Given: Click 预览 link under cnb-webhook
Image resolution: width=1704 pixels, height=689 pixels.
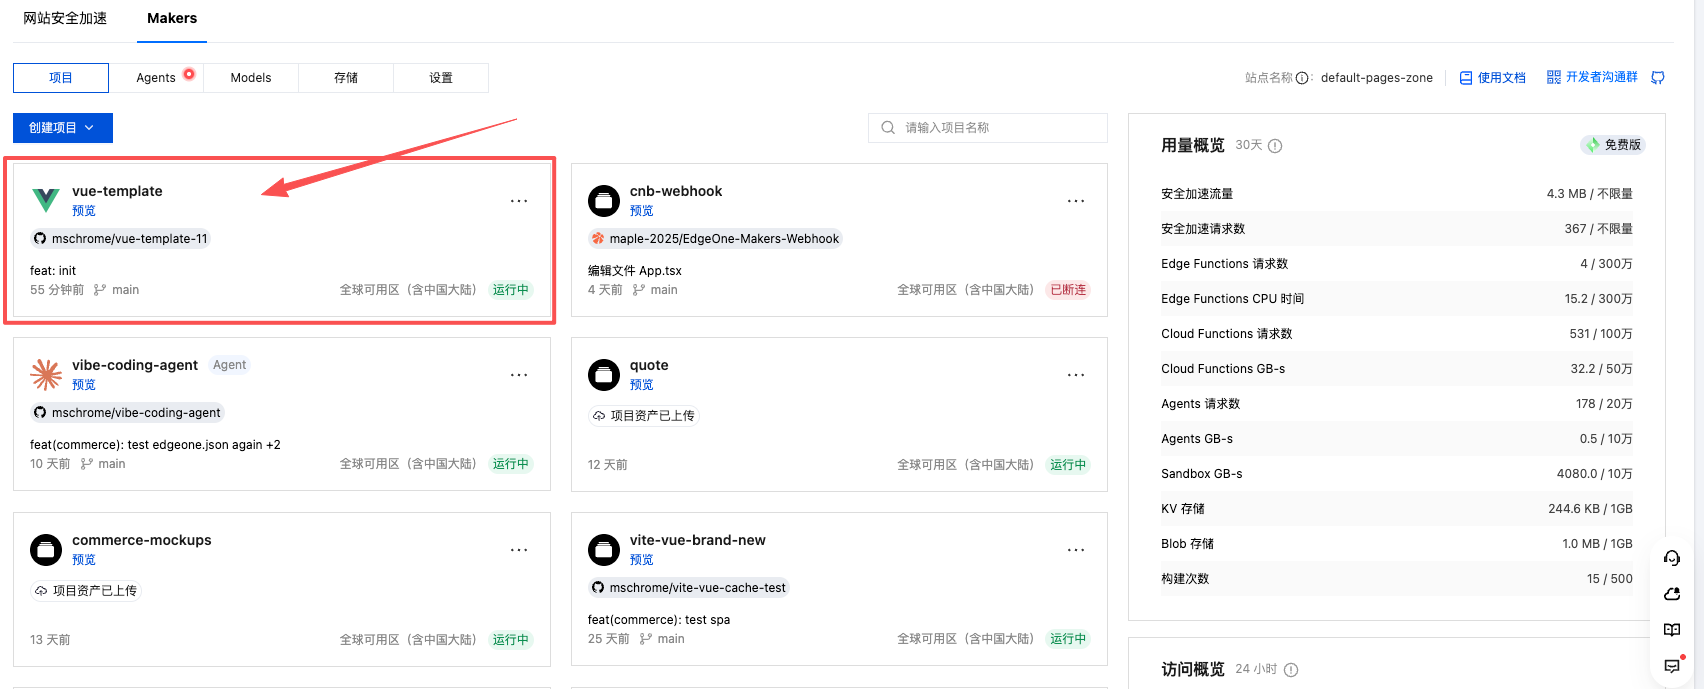Looking at the screenshot, I should tap(642, 211).
